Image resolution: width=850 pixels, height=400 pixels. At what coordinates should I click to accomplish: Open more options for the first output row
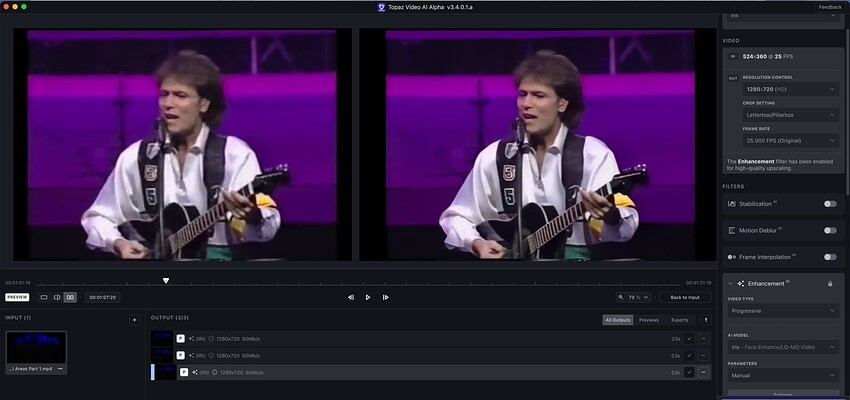[x=703, y=339]
